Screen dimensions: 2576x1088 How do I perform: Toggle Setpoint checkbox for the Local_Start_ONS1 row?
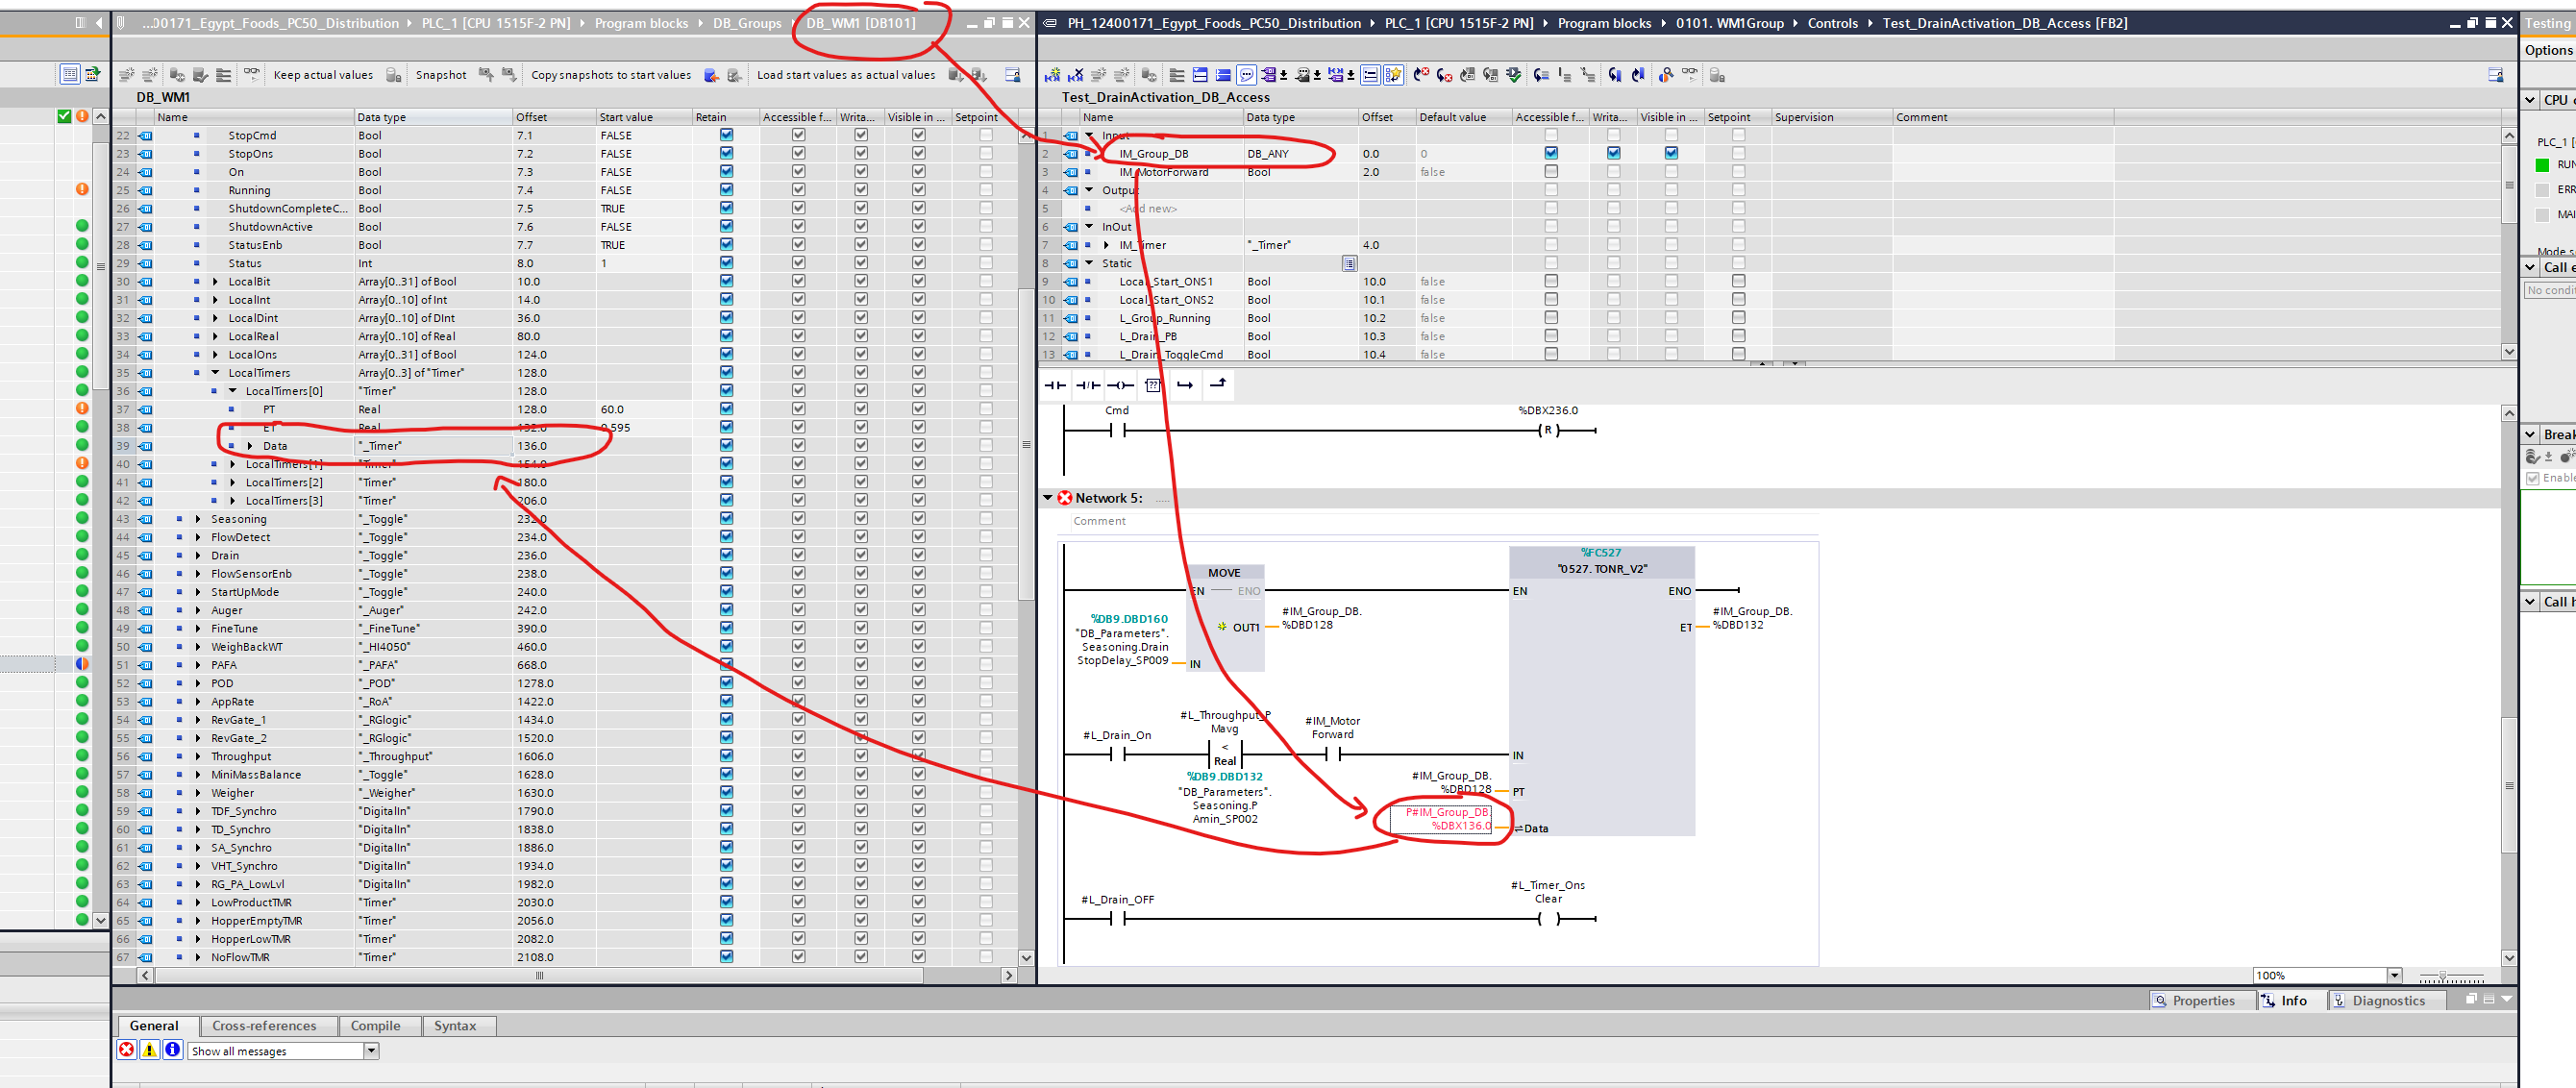tap(1738, 281)
